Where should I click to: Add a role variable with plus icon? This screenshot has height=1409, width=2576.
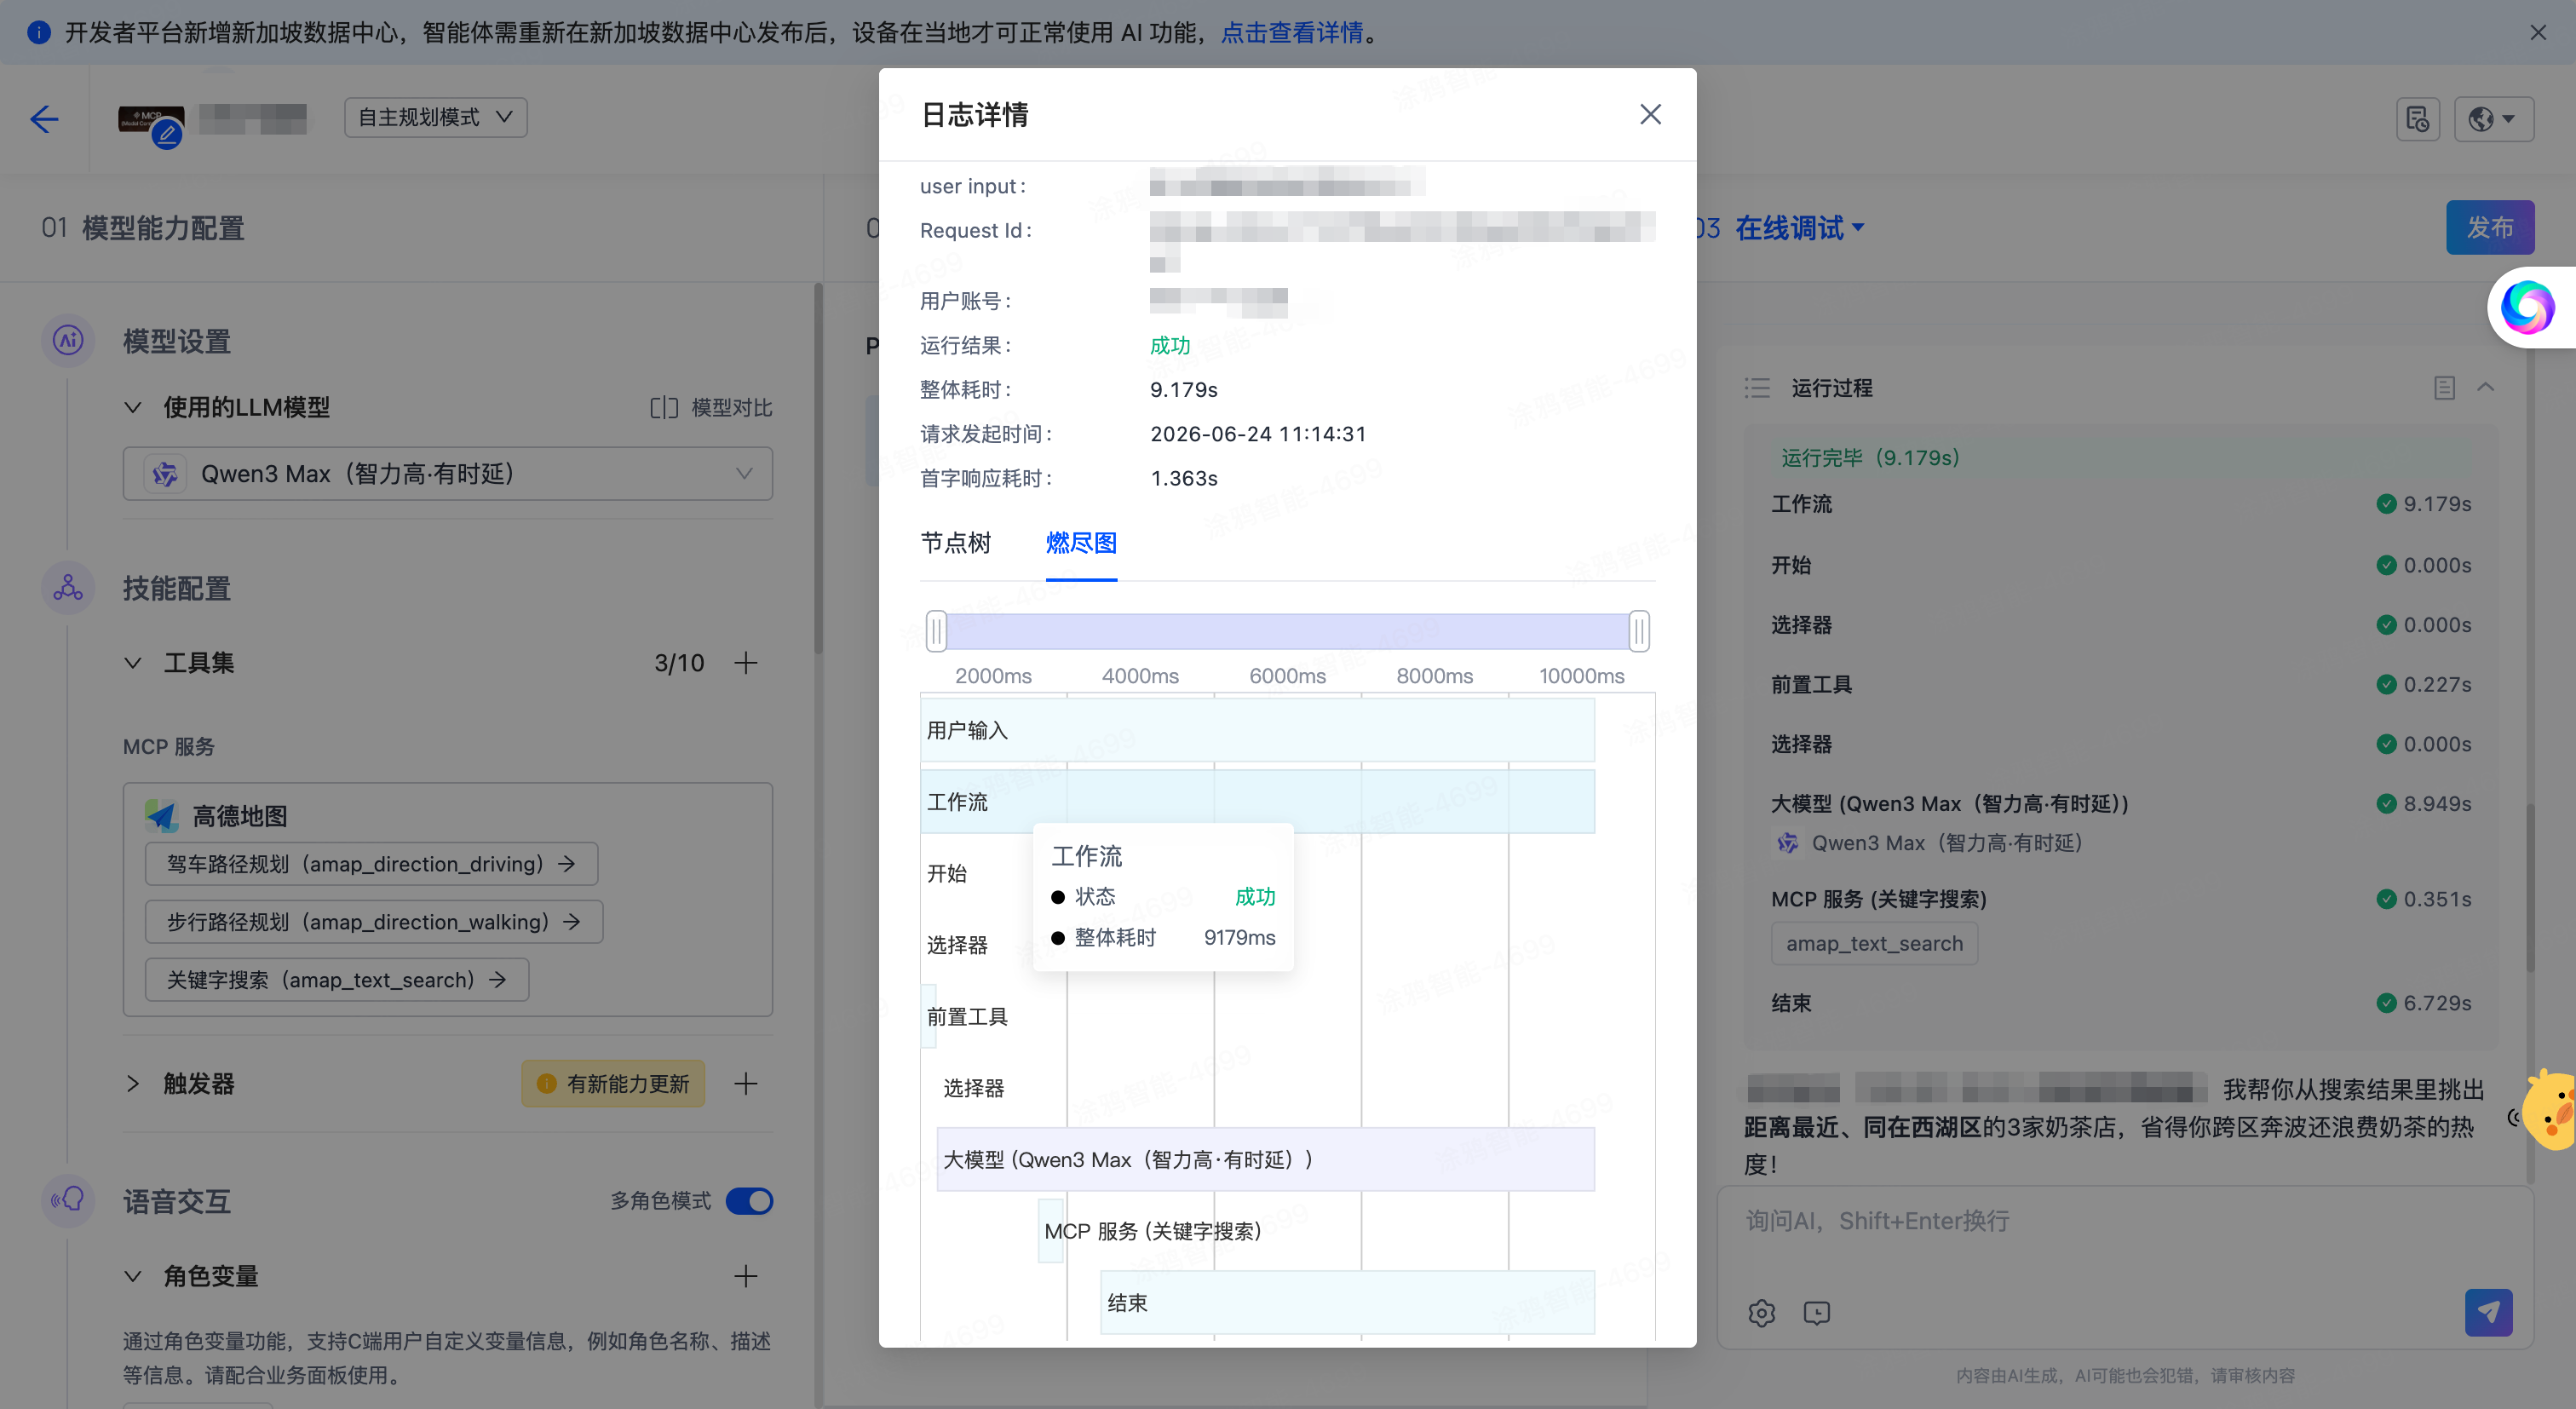pyautogui.click(x=745, y=1275)
